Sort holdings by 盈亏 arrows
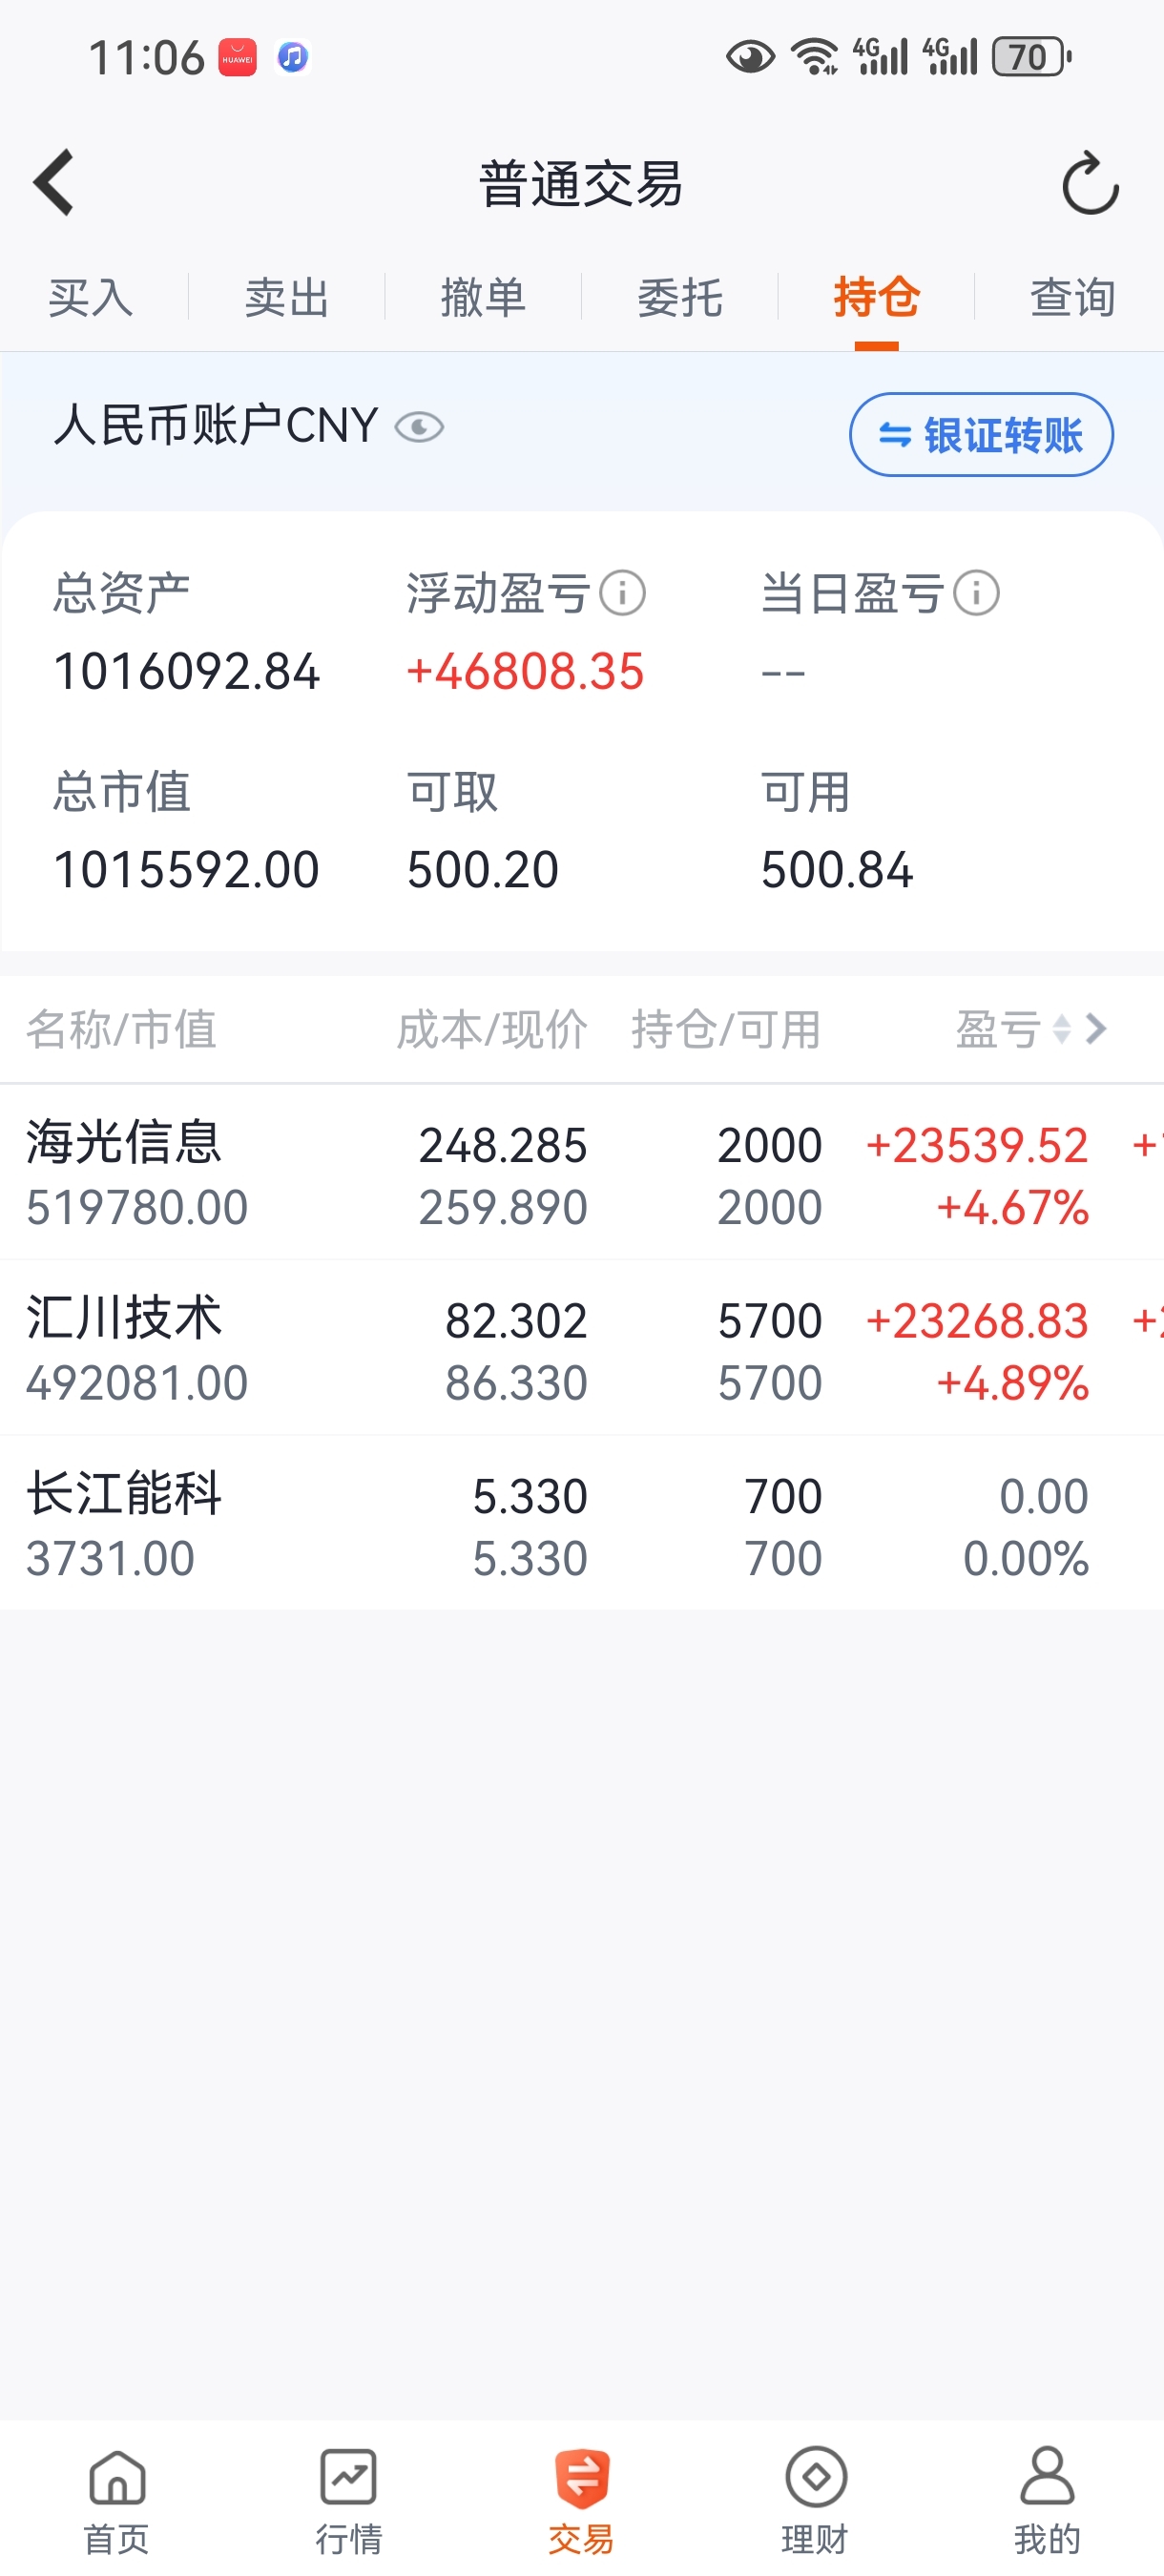The width and height of the screenshot is (1164, 2576). (x=1062, y=1029)
